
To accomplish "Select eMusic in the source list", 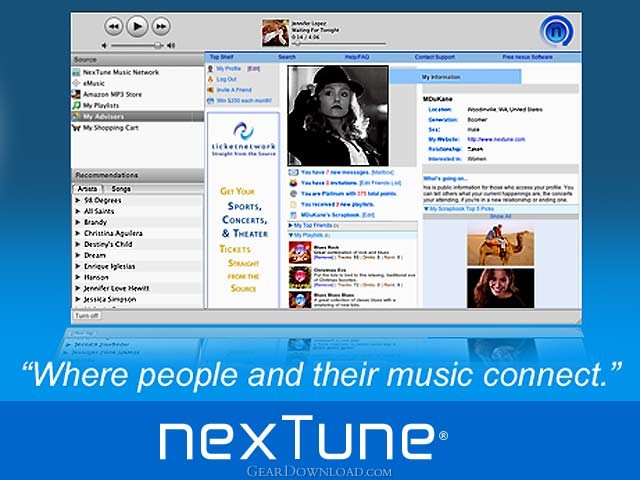I will point(94,83).
